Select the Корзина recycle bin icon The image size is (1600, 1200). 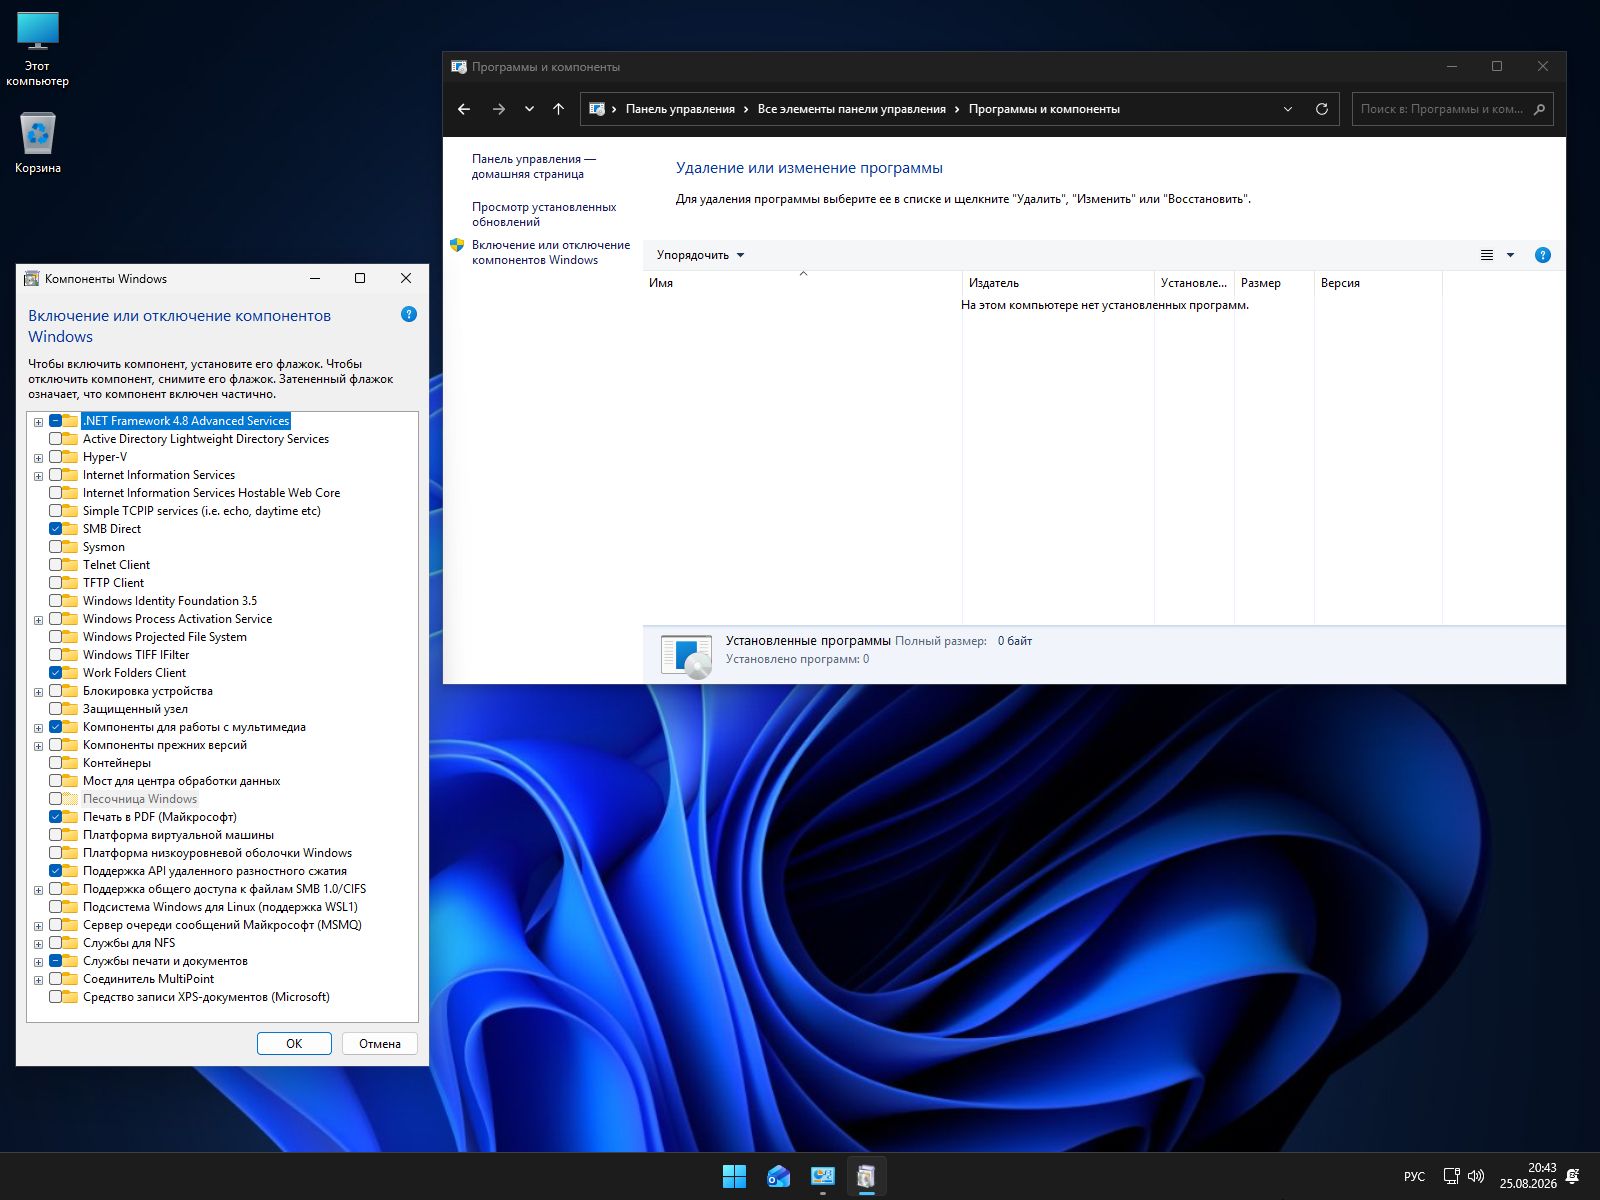[x=38, y=143]
